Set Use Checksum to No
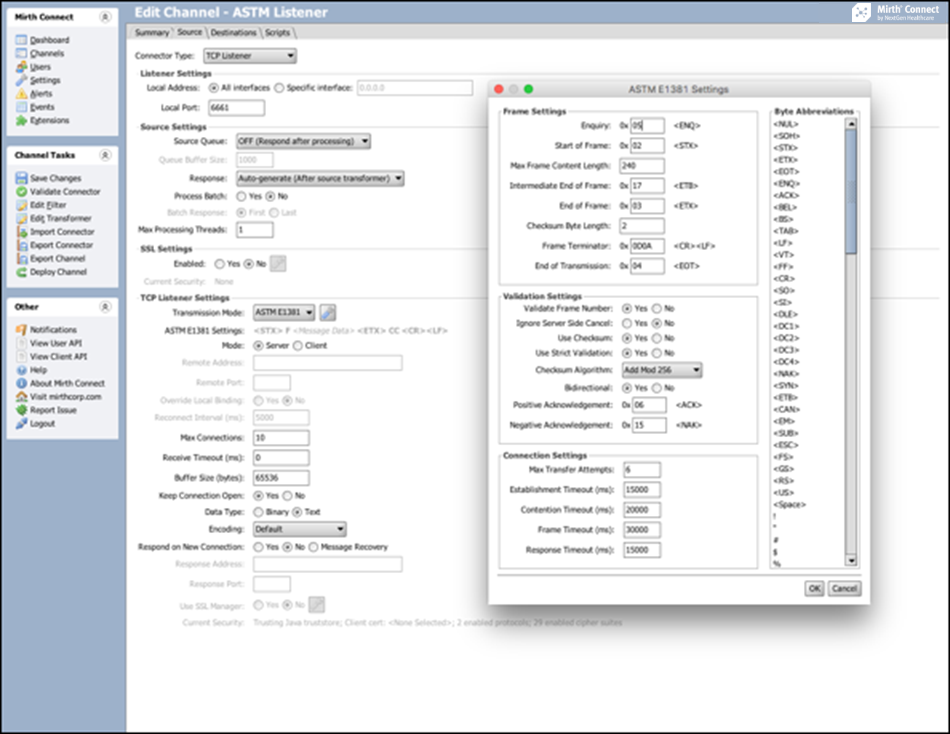Viewport: 950px width, 734px height. tap(656, 338)
